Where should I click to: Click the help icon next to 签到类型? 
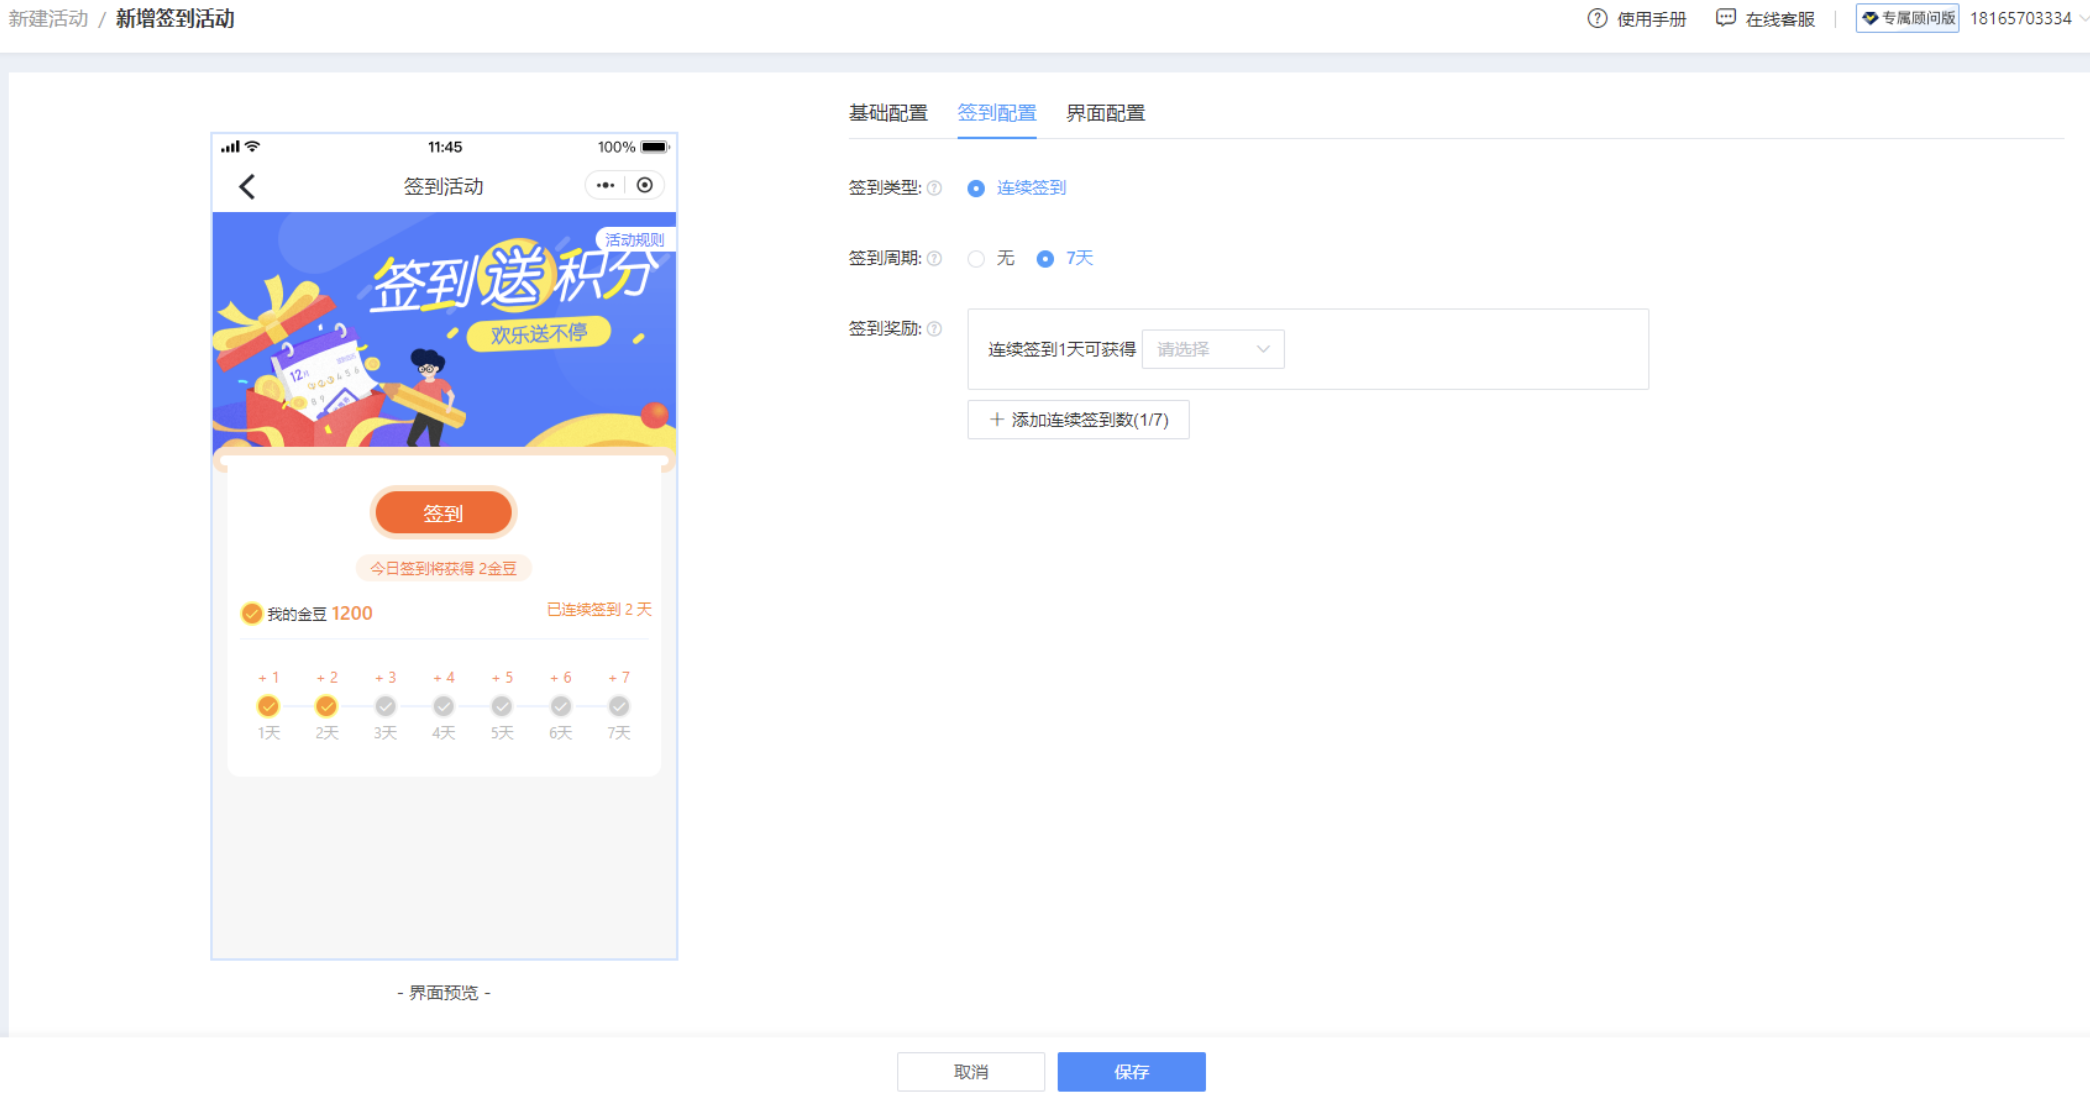coord(934,188)
